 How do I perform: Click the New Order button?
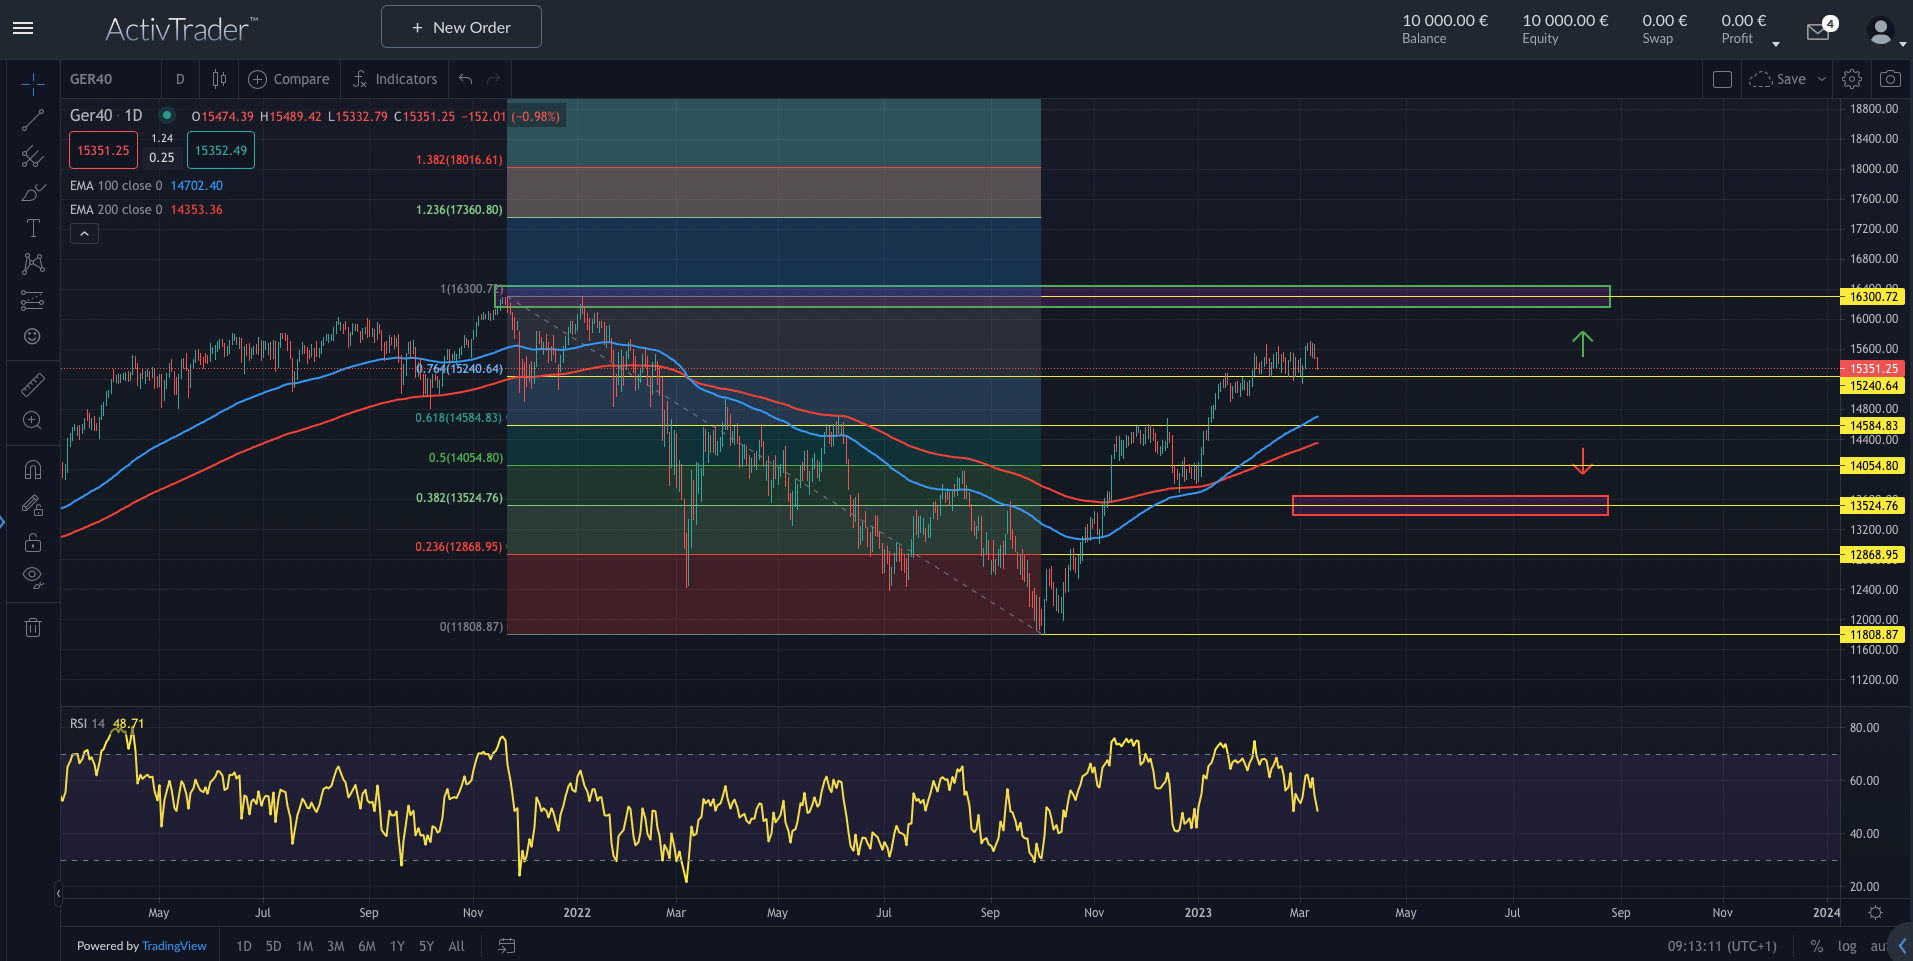[x=461, y=27]
